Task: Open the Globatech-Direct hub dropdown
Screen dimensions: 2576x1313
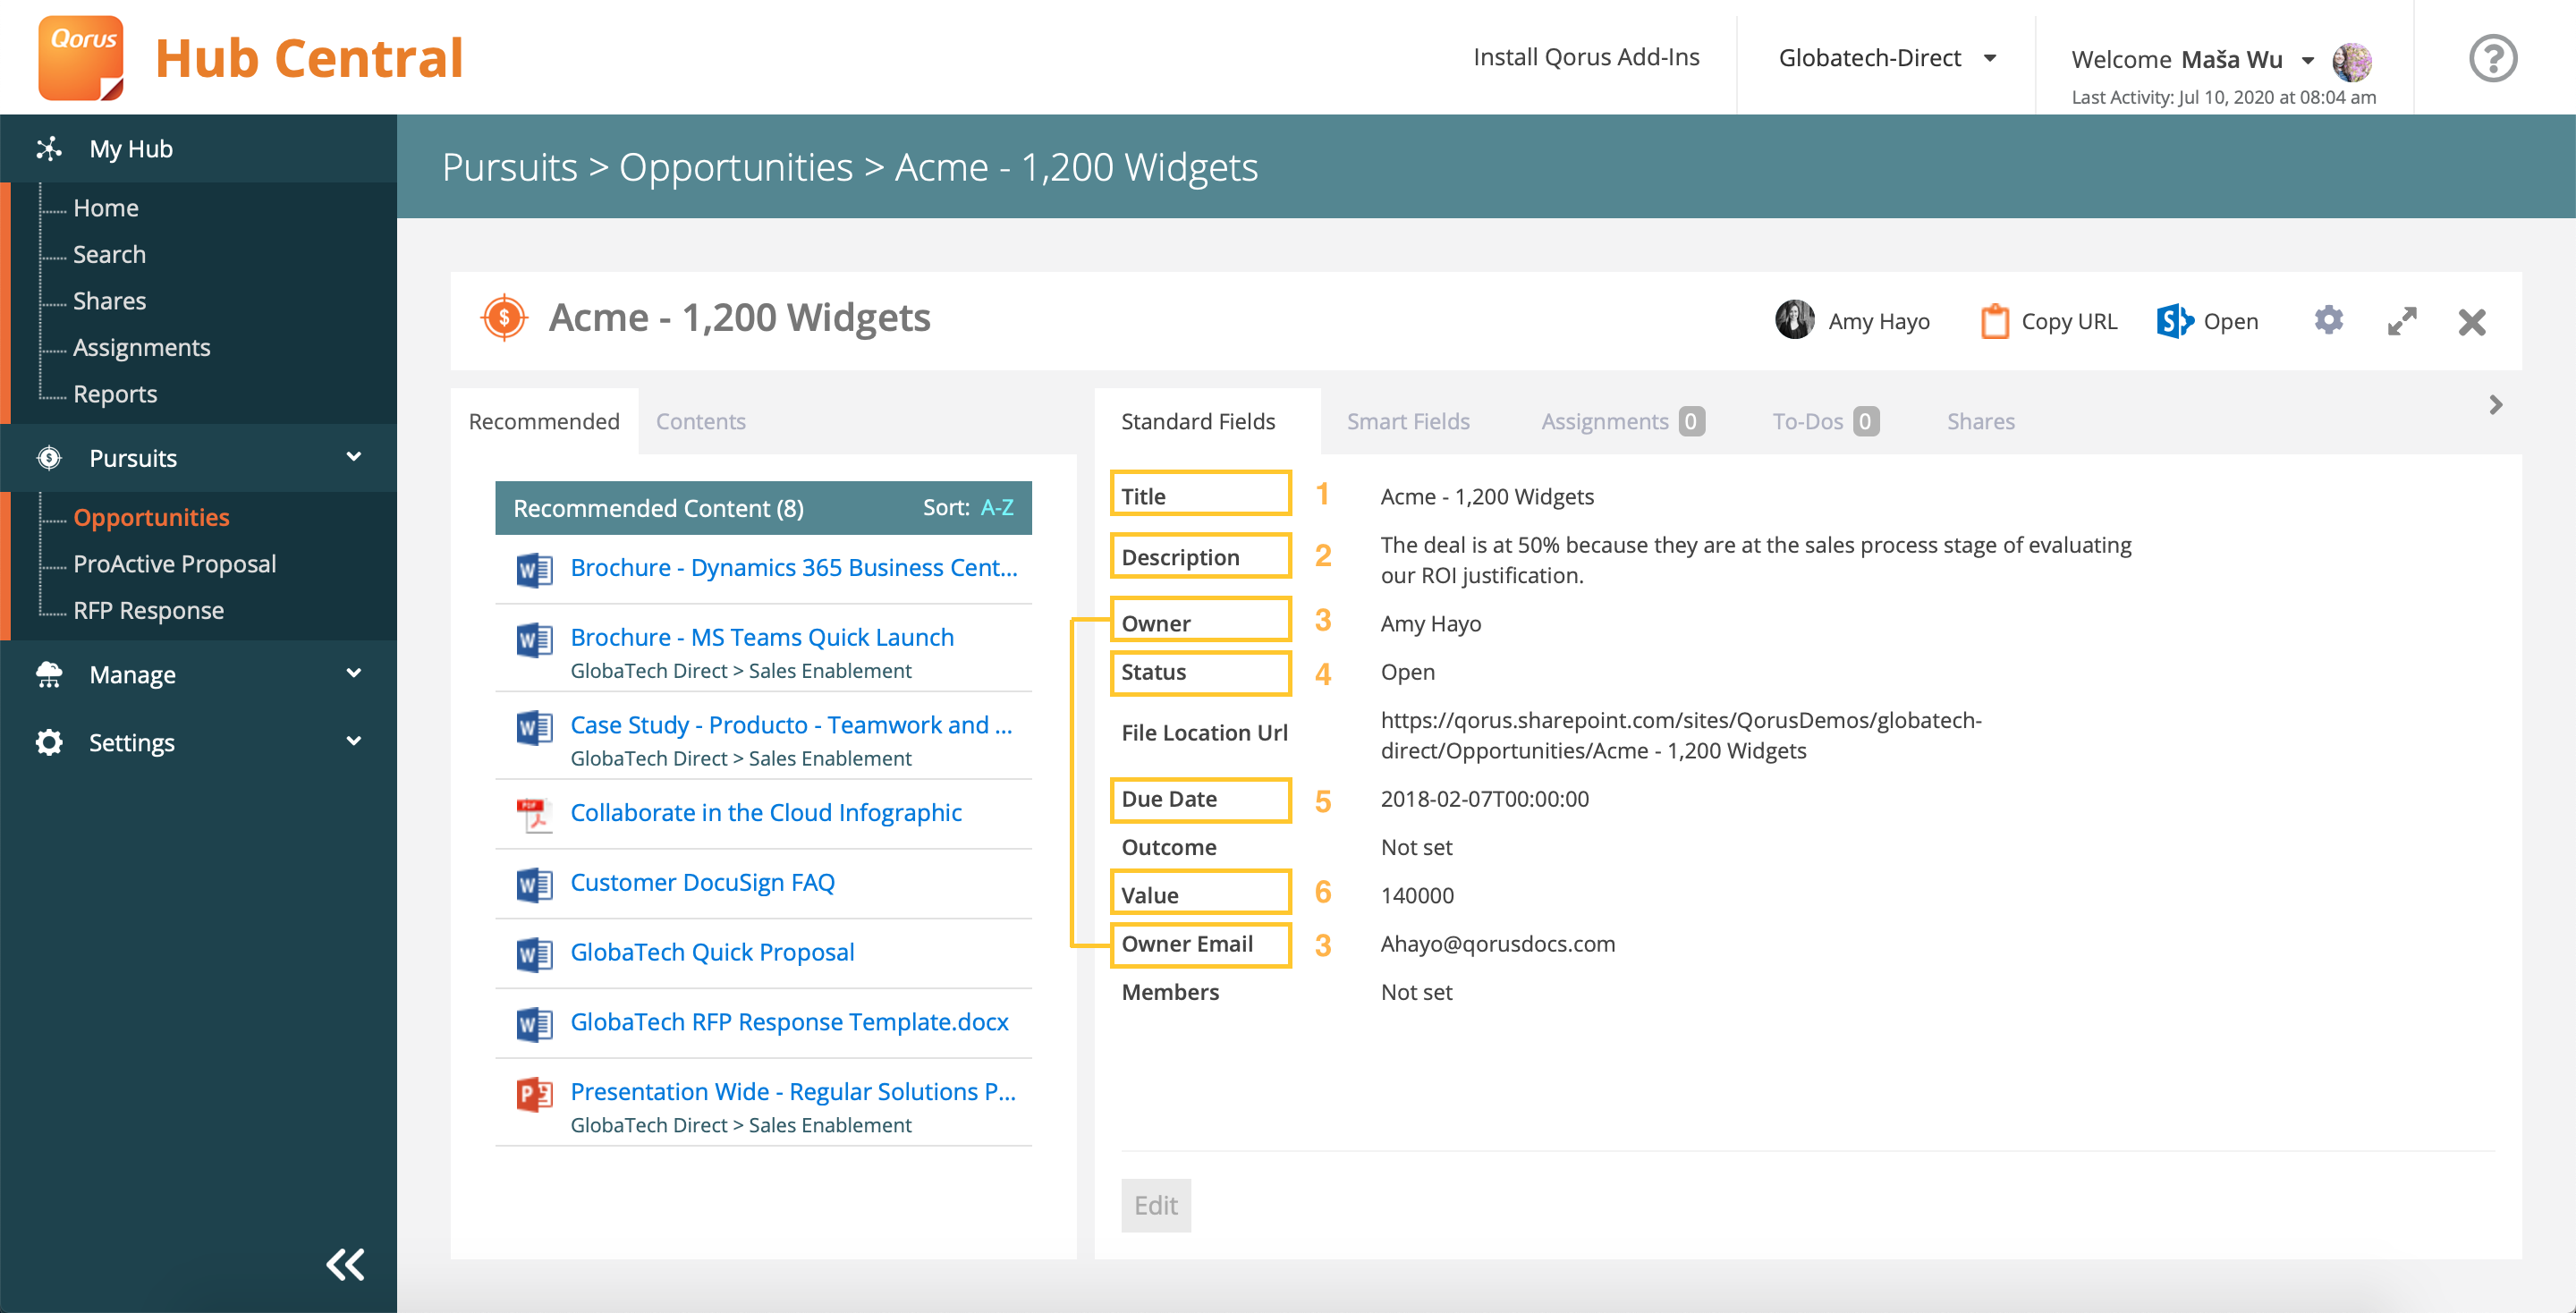Action: coord(1886,58)
